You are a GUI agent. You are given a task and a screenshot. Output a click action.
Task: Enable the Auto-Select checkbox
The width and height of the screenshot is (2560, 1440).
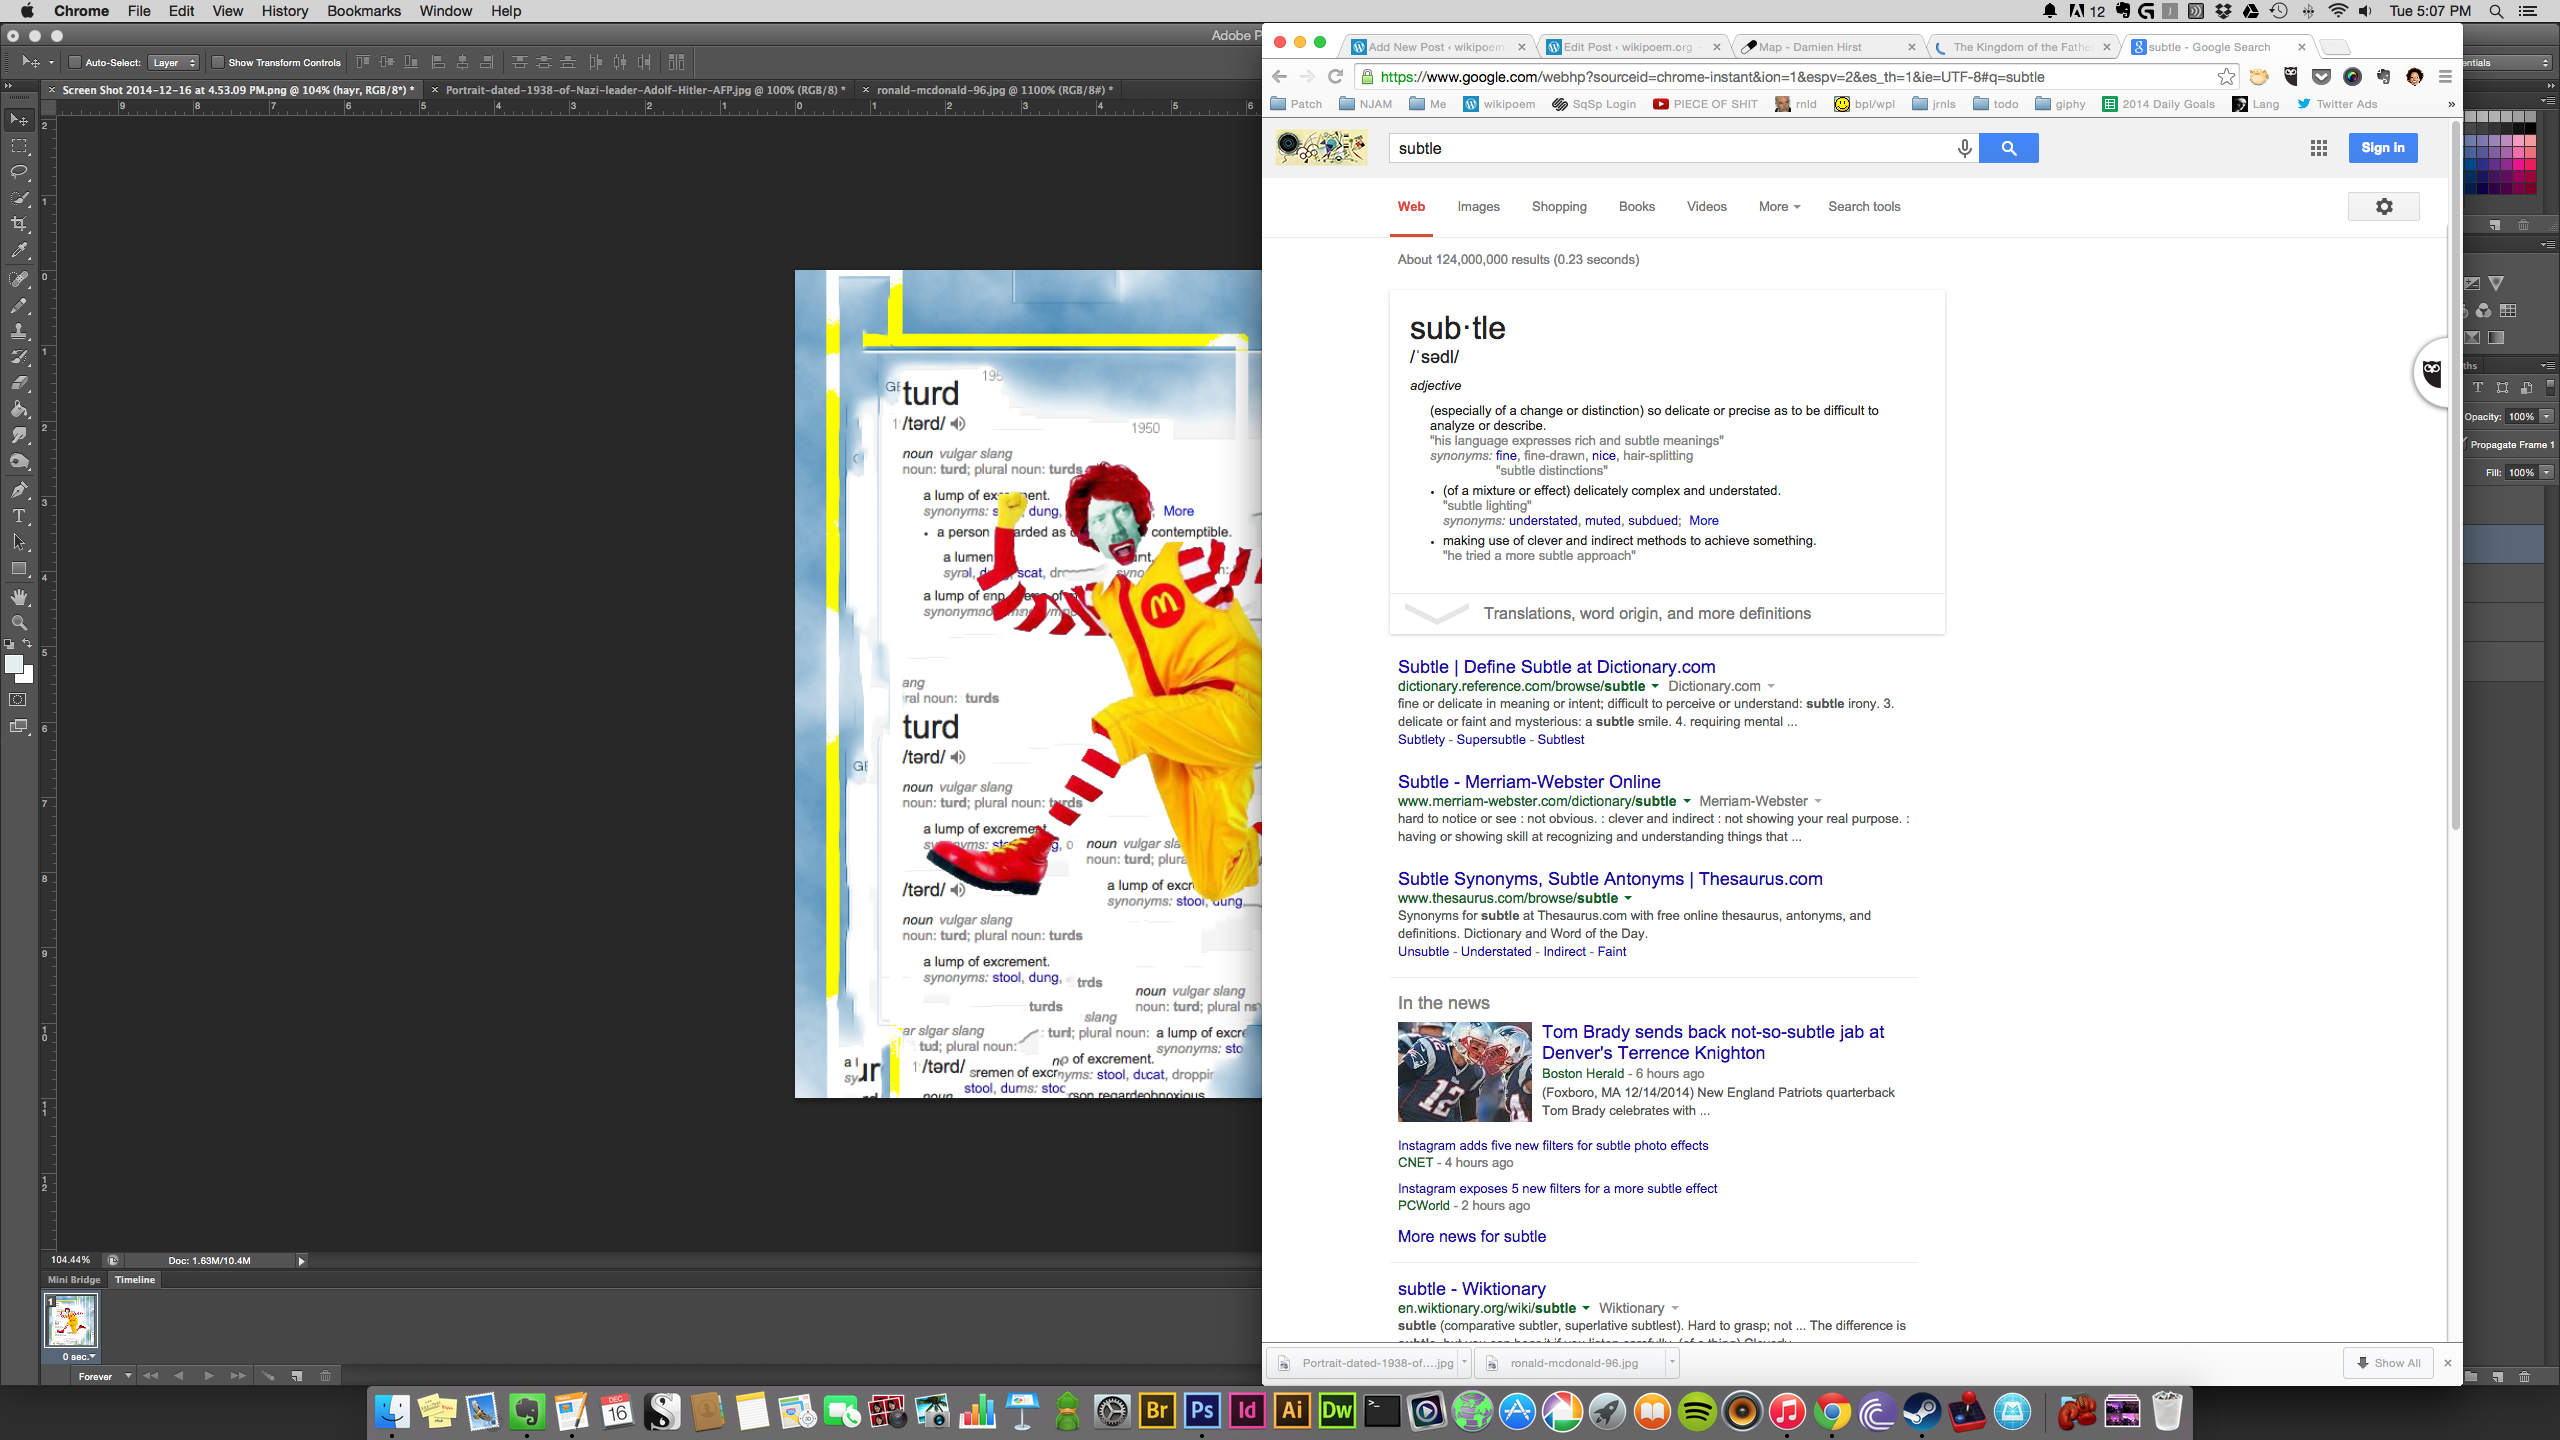[x=75, y=62]
